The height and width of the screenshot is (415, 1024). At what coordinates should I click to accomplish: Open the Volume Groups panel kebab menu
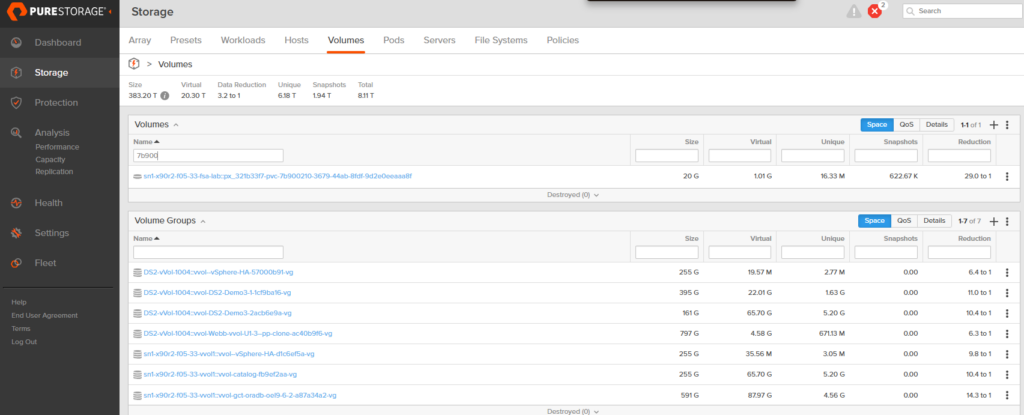(1007, 221)
